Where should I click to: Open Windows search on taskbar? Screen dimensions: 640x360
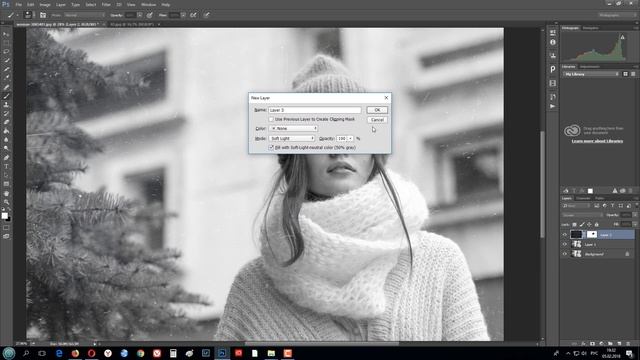(26, 353)
